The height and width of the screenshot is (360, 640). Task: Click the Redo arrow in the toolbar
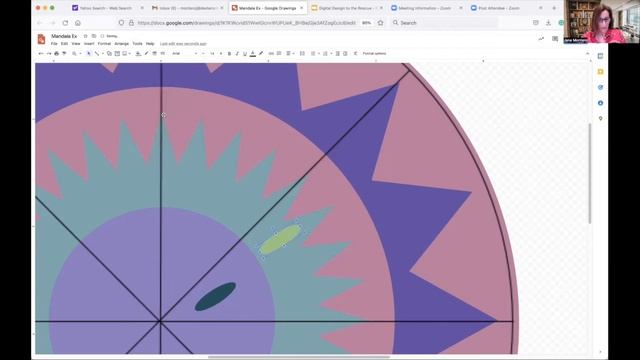point(49,53)
